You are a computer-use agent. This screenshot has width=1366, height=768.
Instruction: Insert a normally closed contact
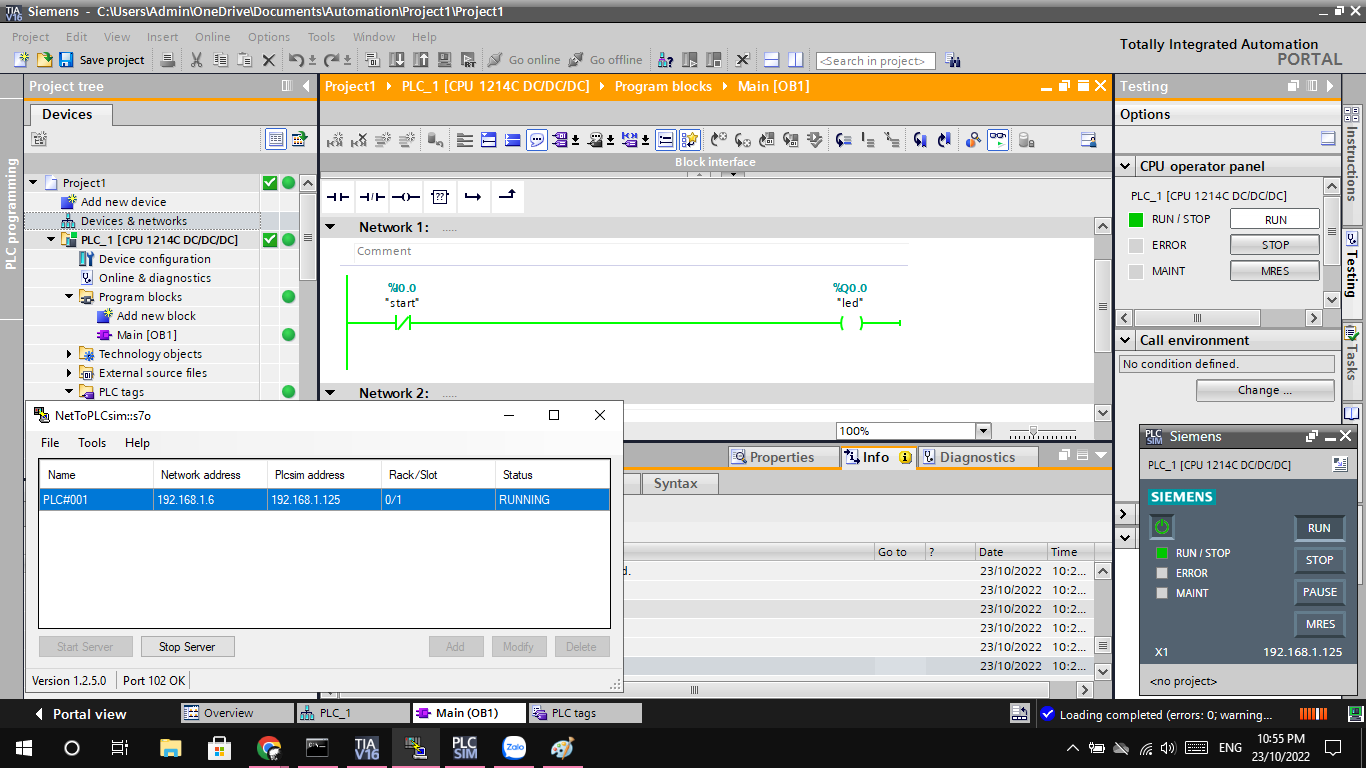click(372, 197)
